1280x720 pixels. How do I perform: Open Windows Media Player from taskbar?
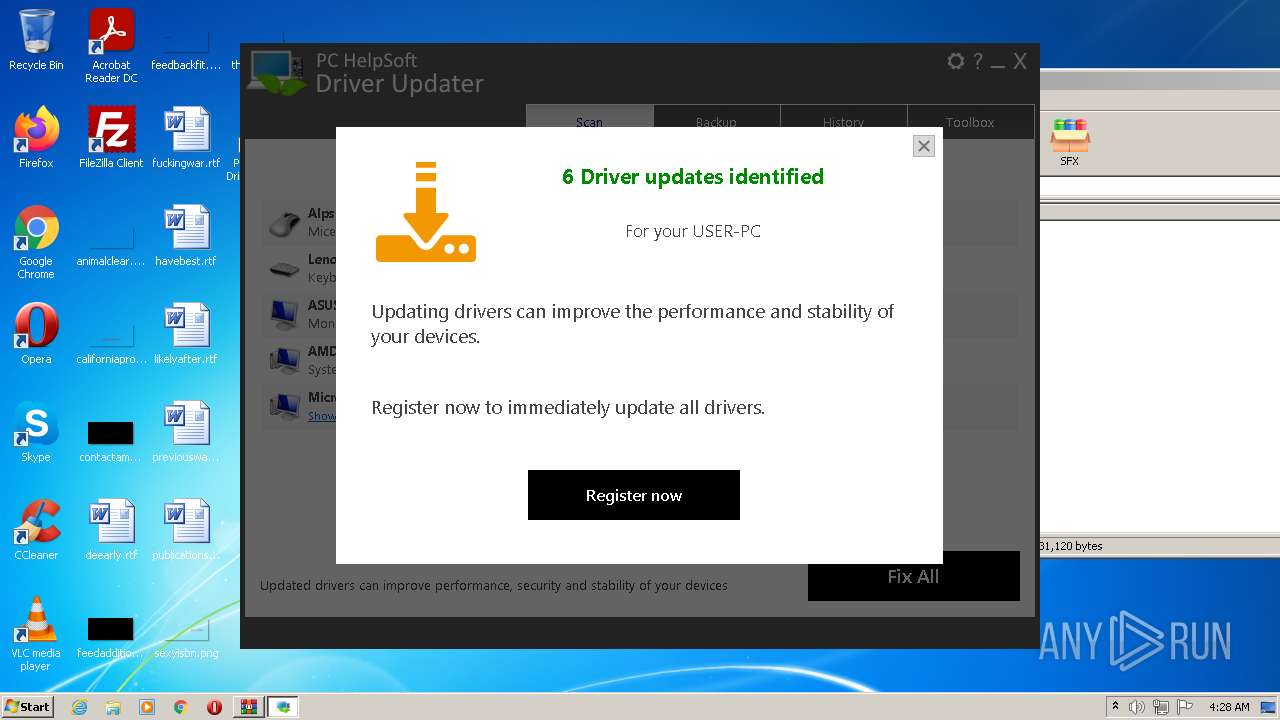pyautogui.click(x=147, y=707)
